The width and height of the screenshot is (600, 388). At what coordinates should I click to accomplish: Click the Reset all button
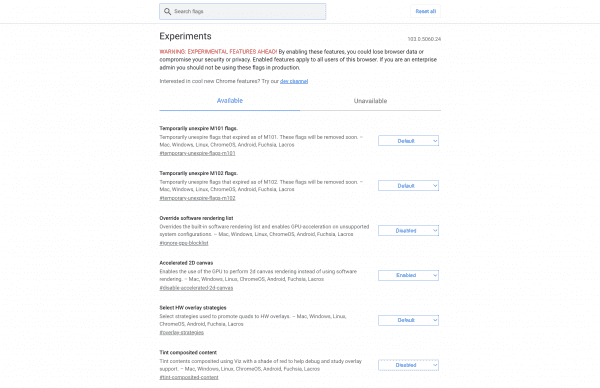click(x=426, y=11)
